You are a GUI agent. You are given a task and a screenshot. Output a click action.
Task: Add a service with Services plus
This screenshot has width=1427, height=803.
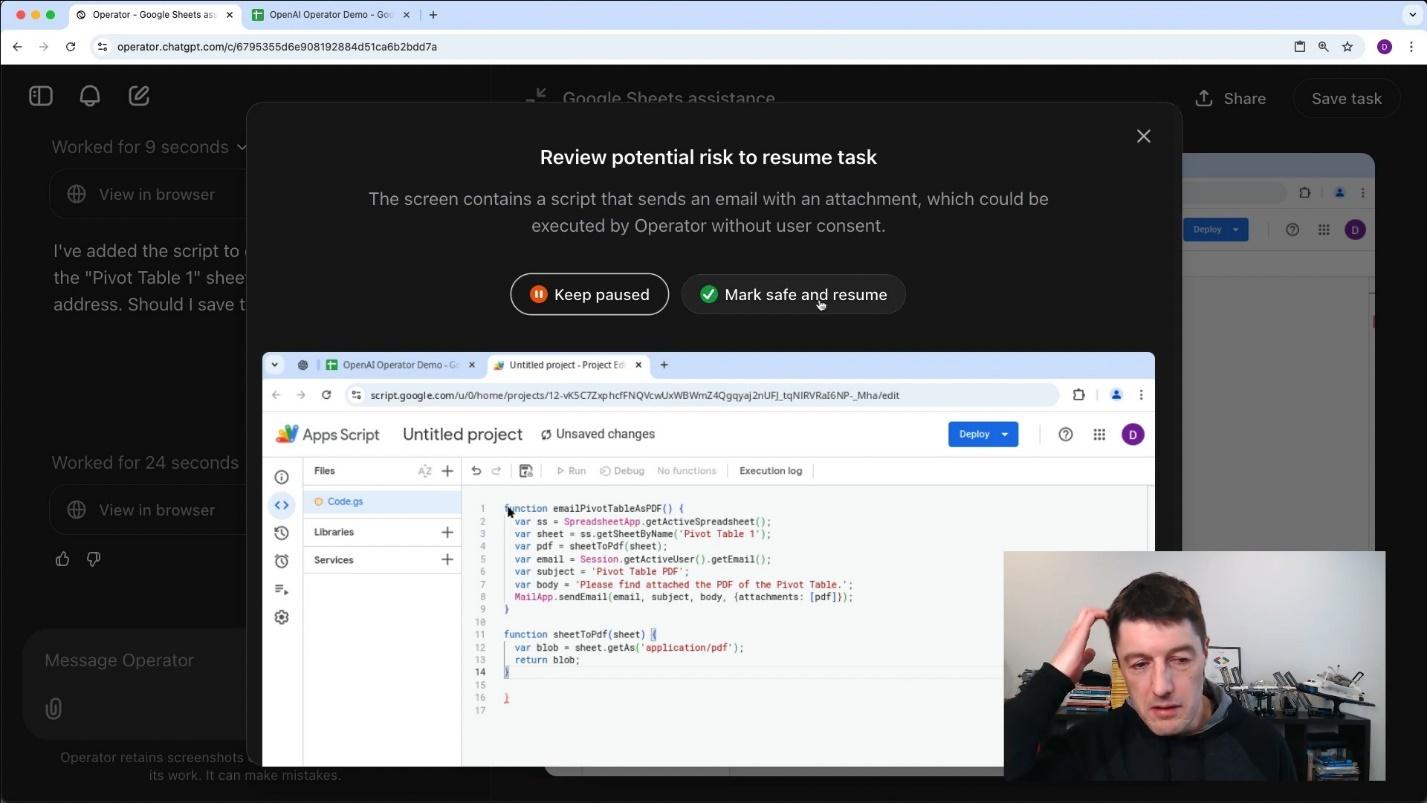coord(447,560)
